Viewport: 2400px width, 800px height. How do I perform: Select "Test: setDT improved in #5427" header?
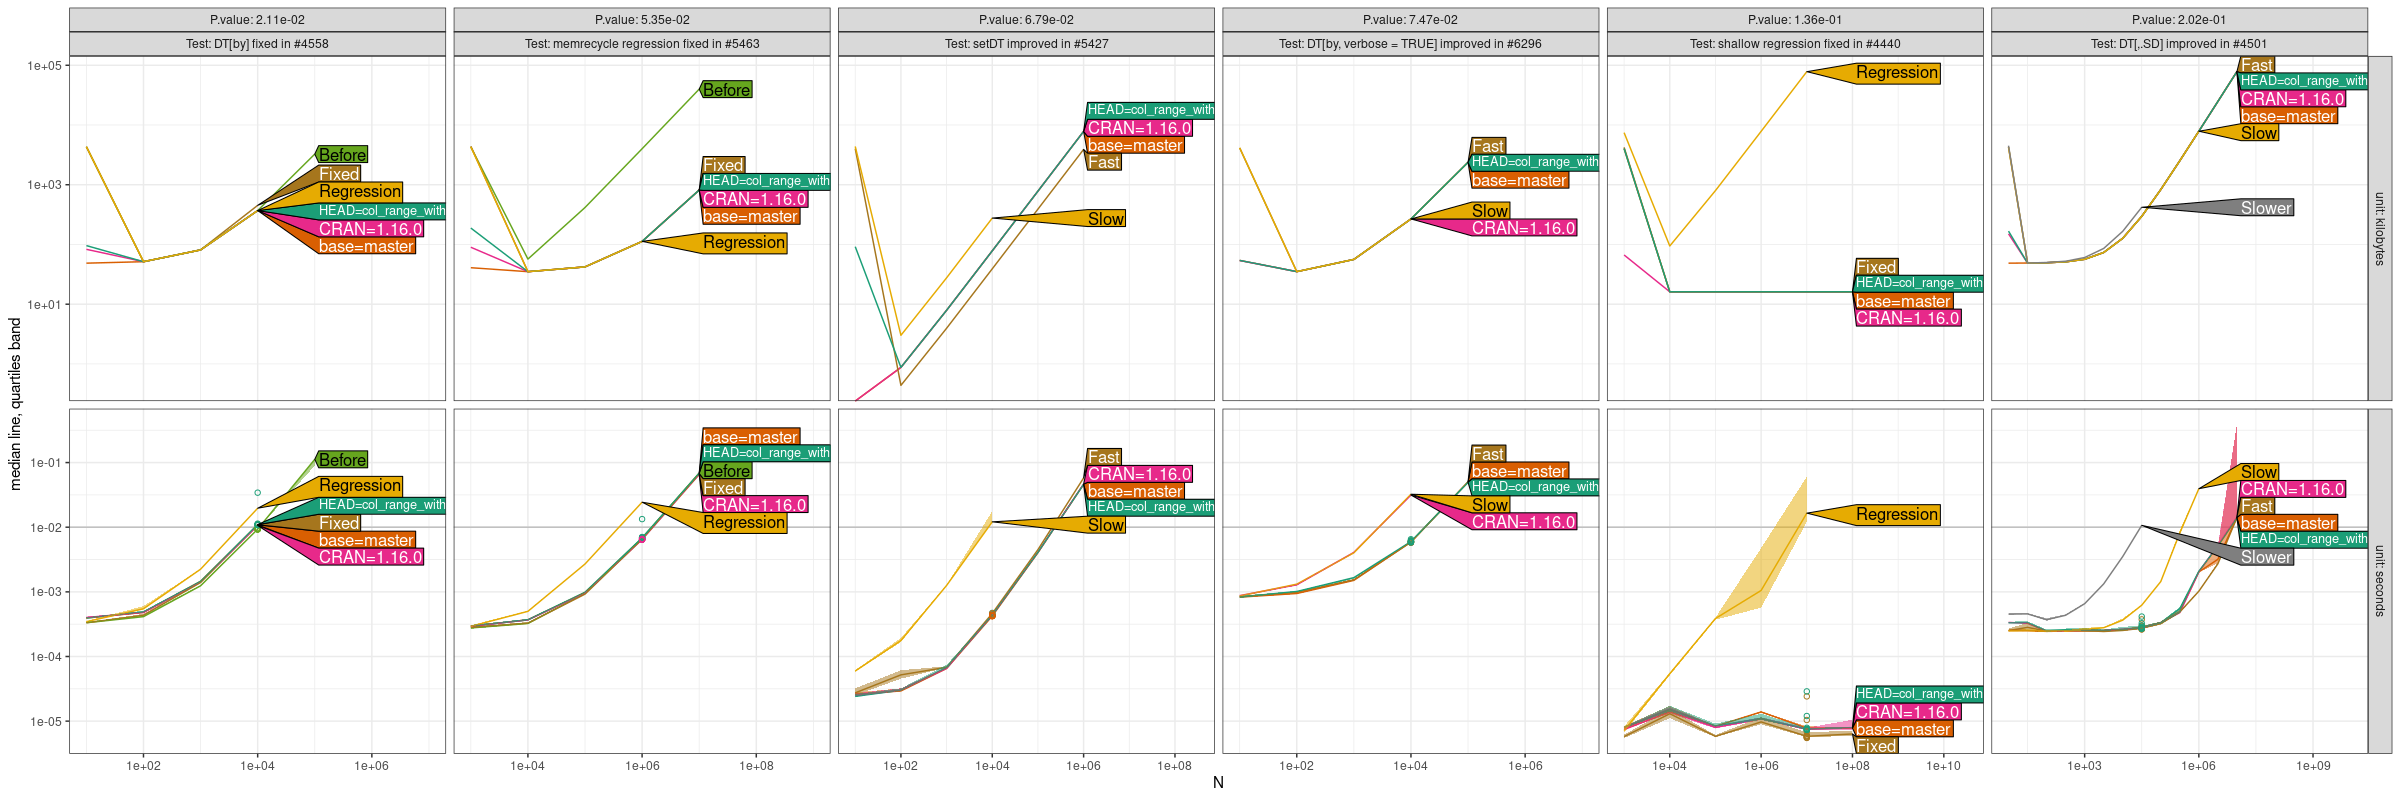(1026, 44)
